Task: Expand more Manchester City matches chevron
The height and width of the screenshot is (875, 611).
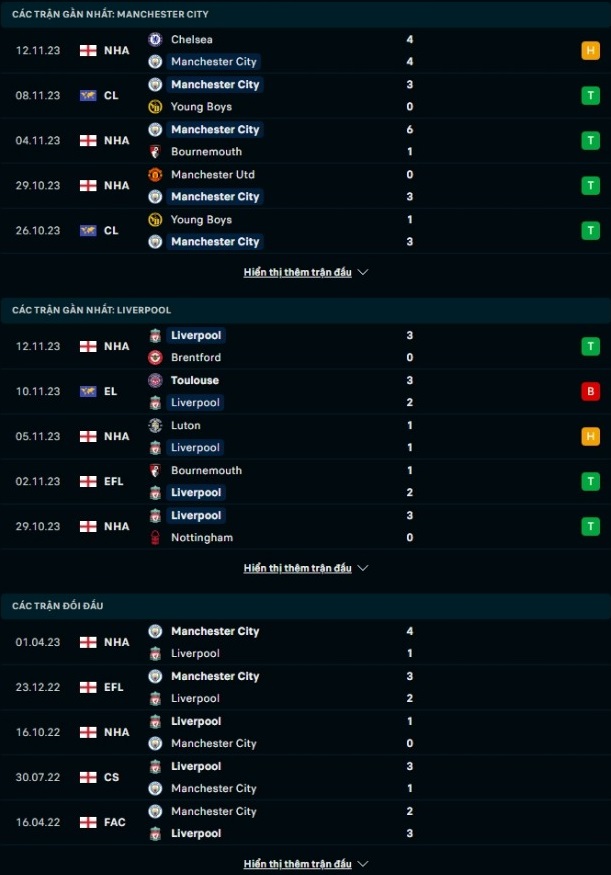Action: [x=363, y=272]
